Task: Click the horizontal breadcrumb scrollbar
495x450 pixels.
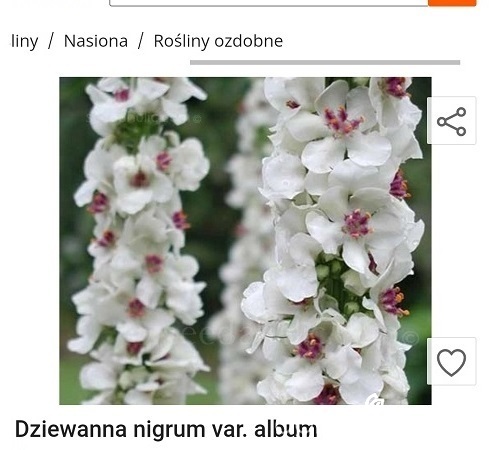Action: pos(325,62)
